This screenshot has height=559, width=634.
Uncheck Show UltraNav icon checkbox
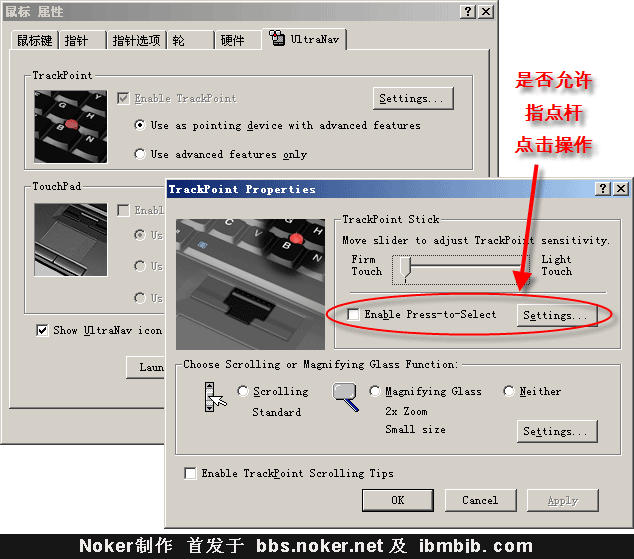click(42, 330)
